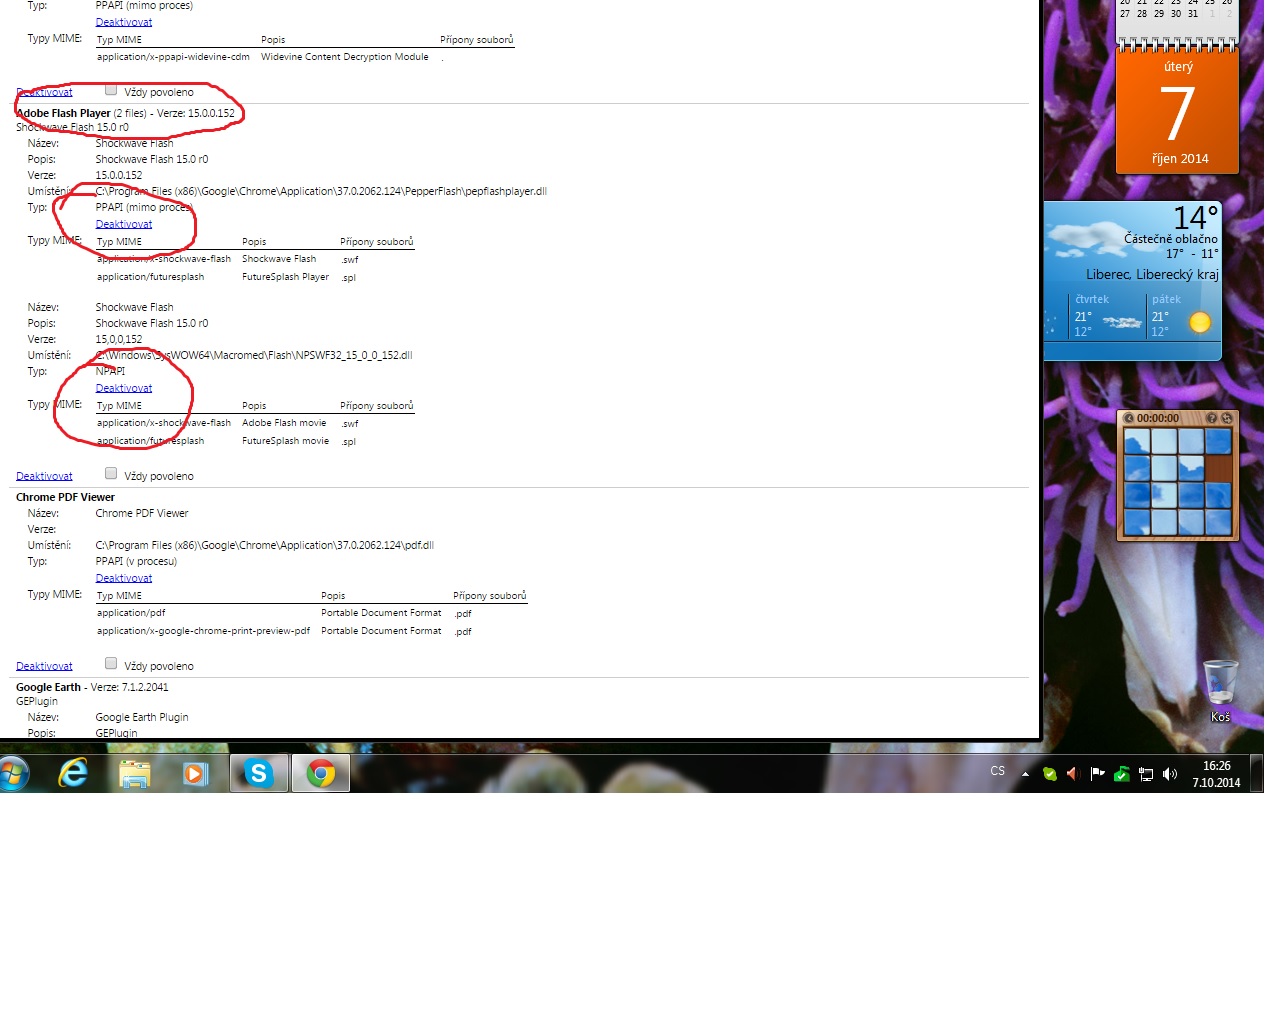
Task: Select Widevine Content Decryption Module description
Action: (345, 57)
